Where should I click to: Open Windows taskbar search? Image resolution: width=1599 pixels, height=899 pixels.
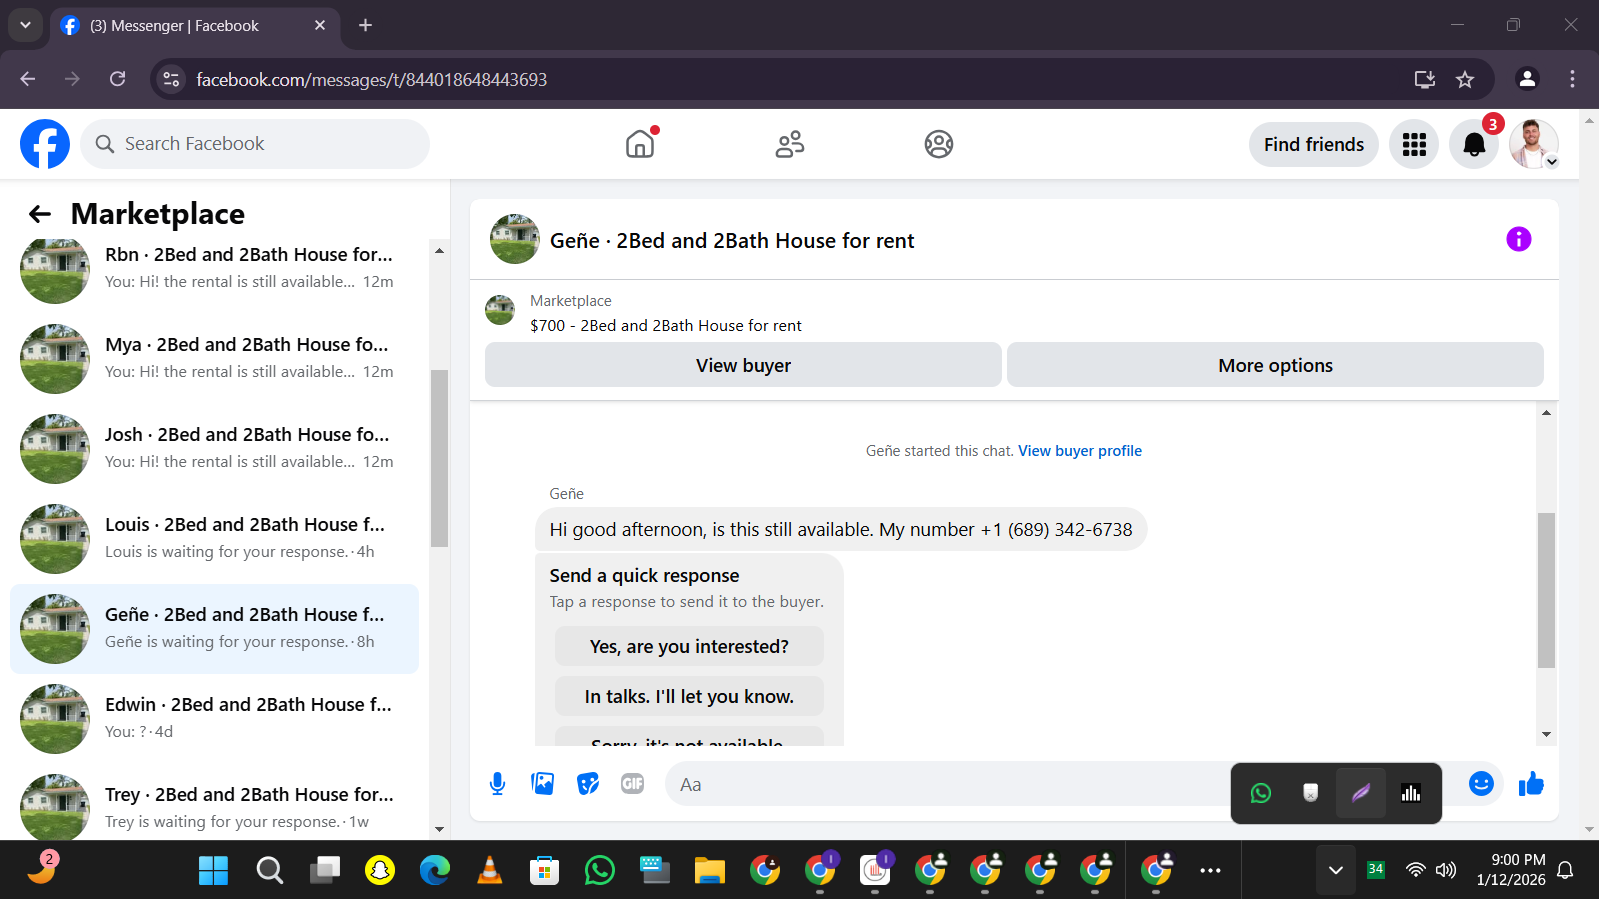[269, 871]
